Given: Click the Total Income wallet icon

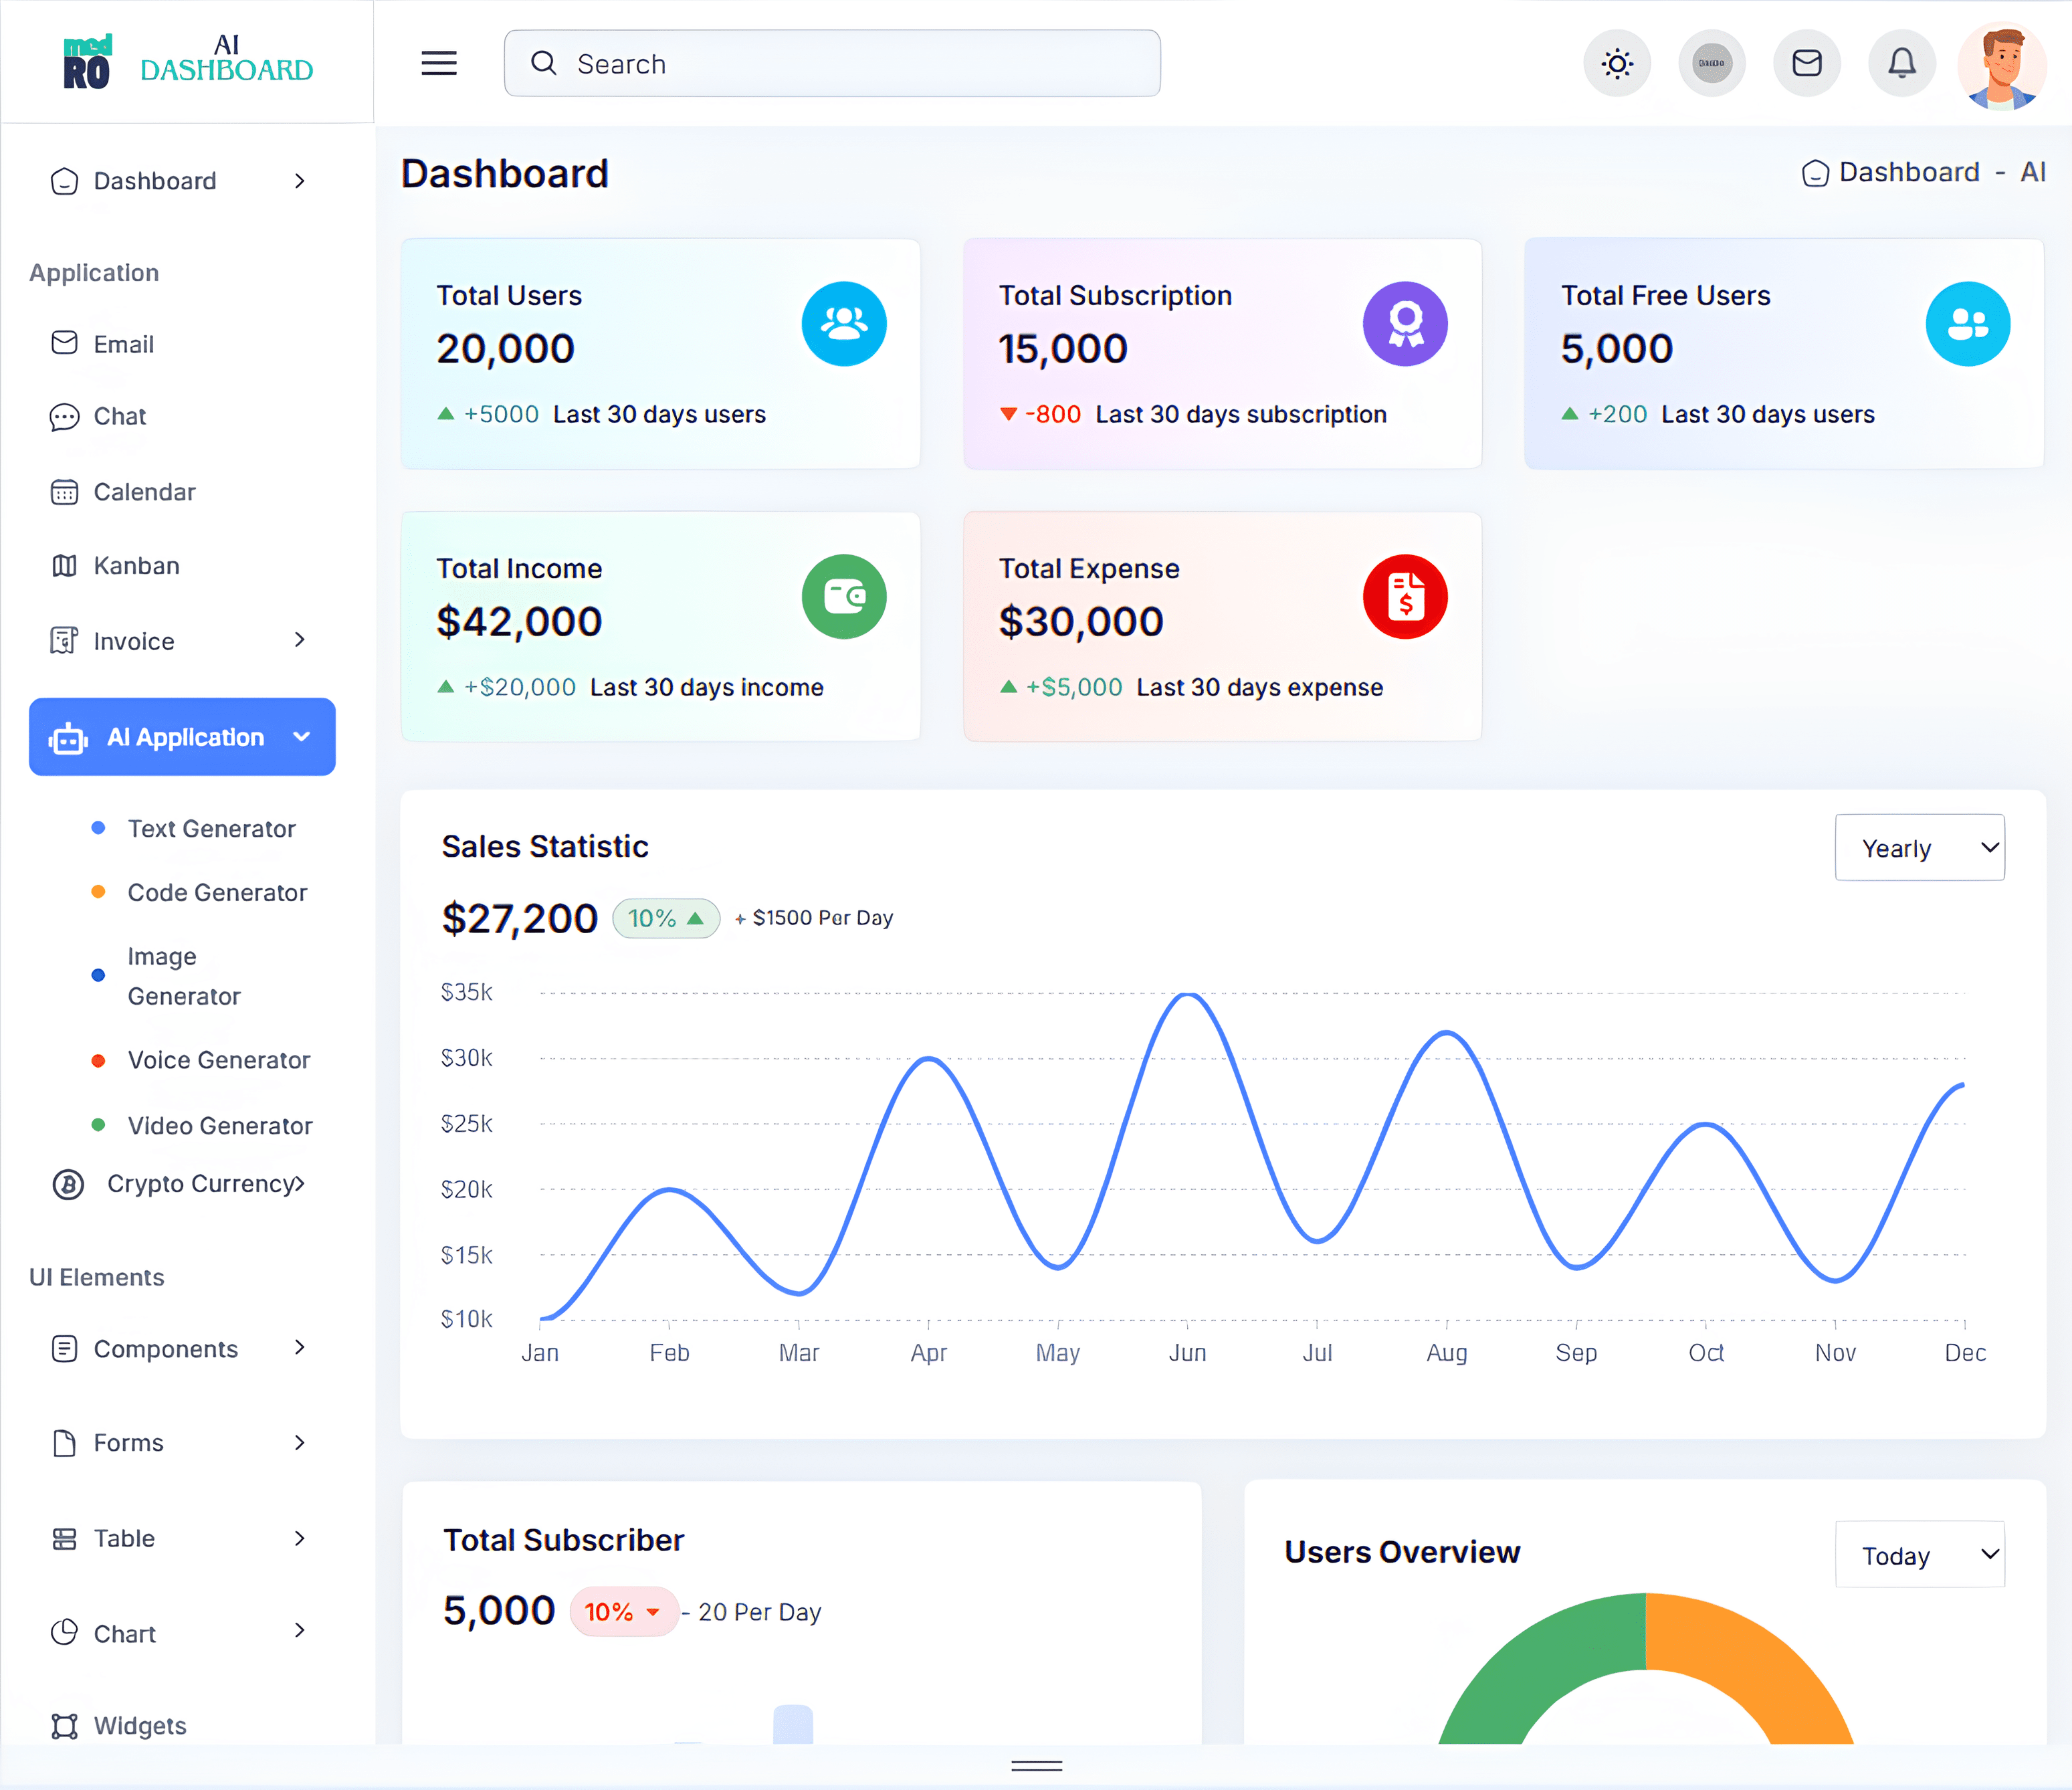Looking at the screenshot, I should click(x=843, y=597).
